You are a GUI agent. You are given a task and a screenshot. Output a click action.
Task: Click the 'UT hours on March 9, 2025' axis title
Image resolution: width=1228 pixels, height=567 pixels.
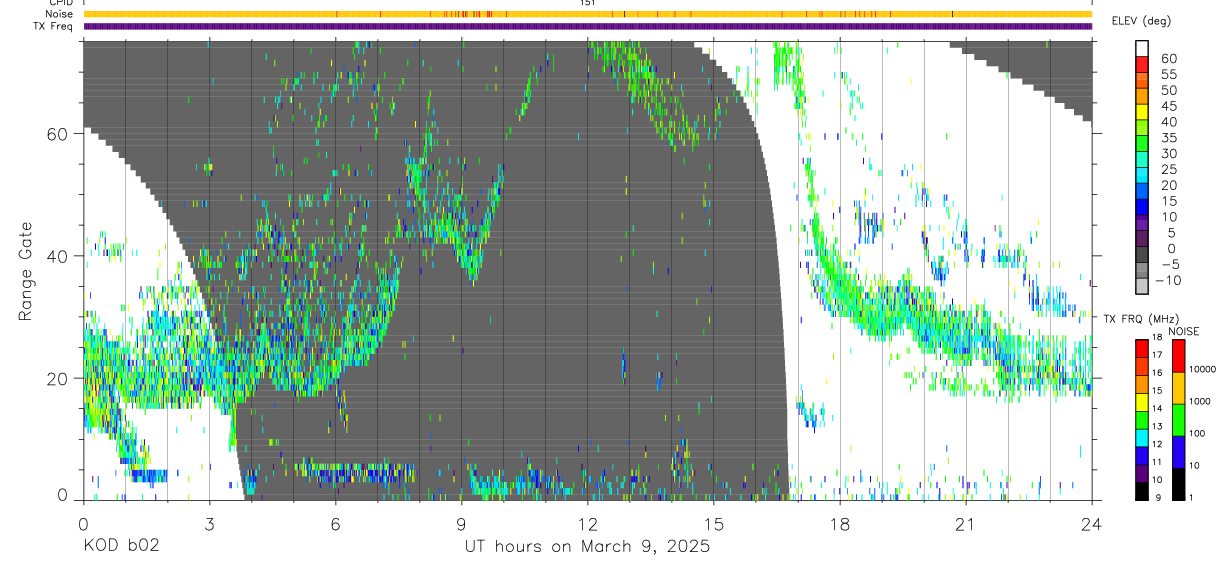pos(587,547)
